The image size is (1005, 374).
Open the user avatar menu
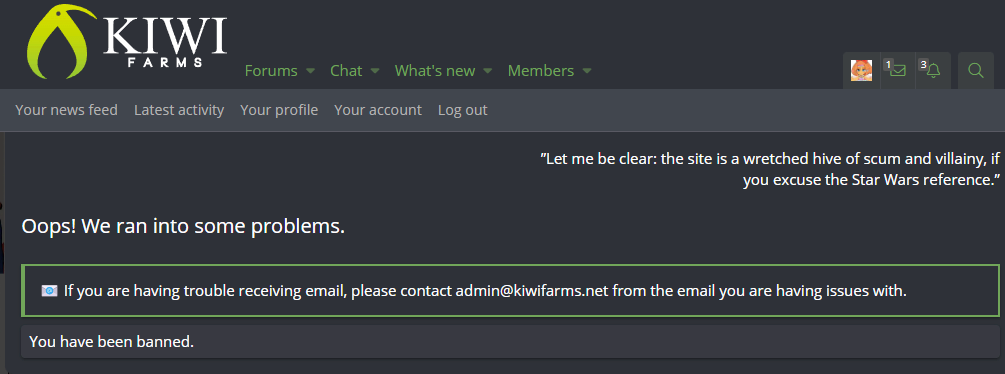coord(861,70)
